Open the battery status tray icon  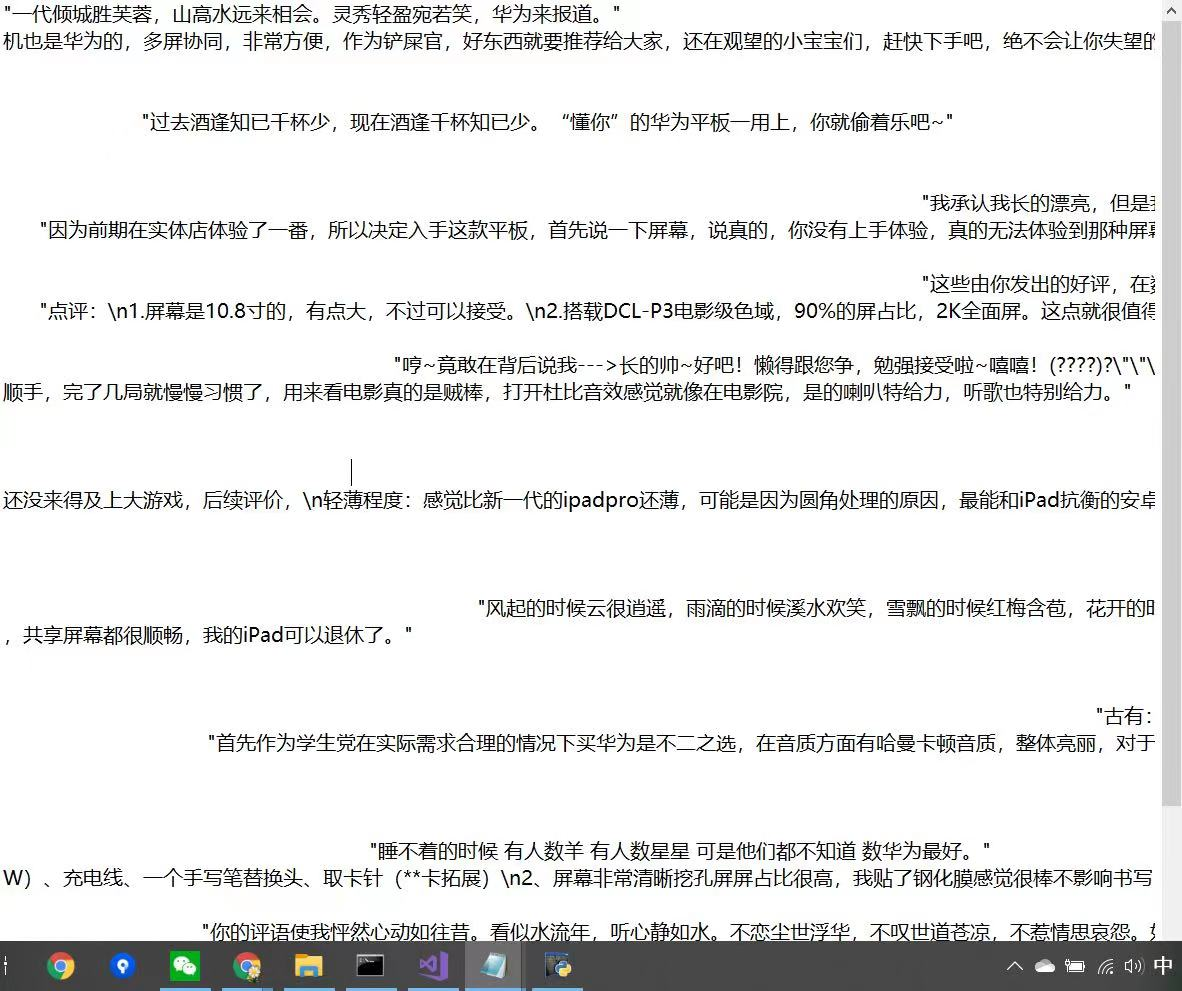pyautogui.click(x=1075, y=966)
